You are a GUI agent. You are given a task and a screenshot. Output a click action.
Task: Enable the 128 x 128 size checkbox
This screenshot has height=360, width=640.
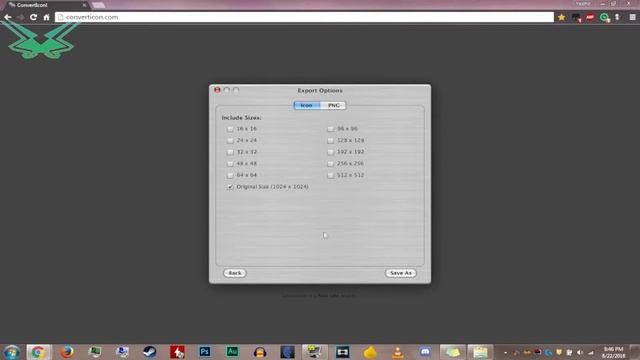(x=331, y=140)
